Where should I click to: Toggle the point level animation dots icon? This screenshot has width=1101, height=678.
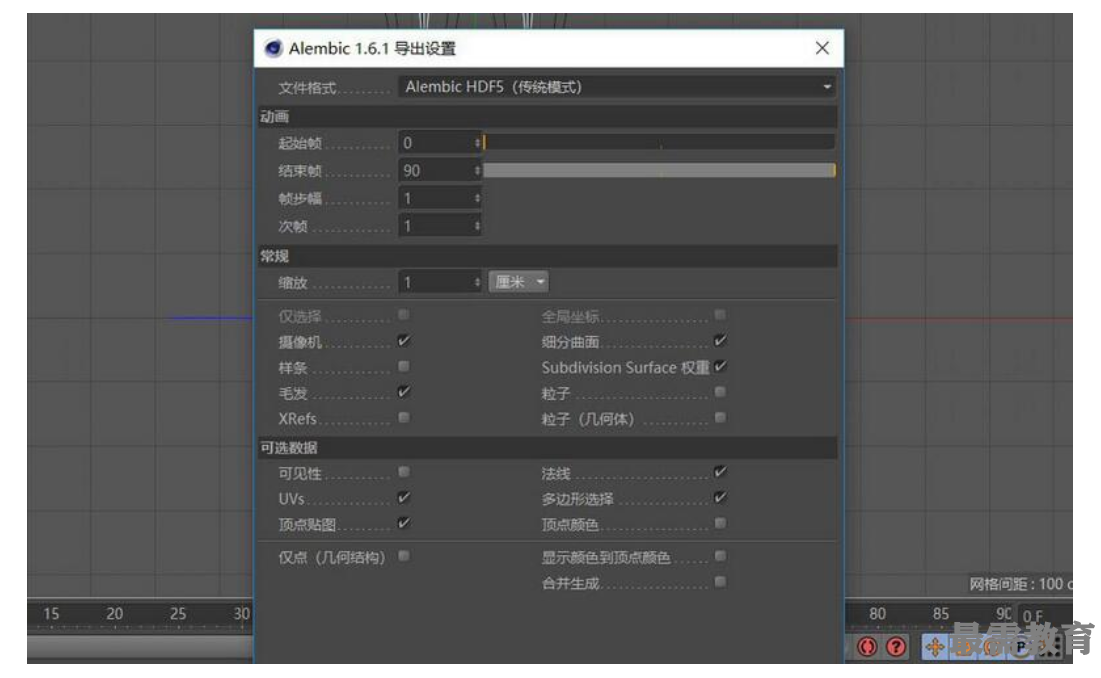pyautogui.click(x=1050, y=646)
